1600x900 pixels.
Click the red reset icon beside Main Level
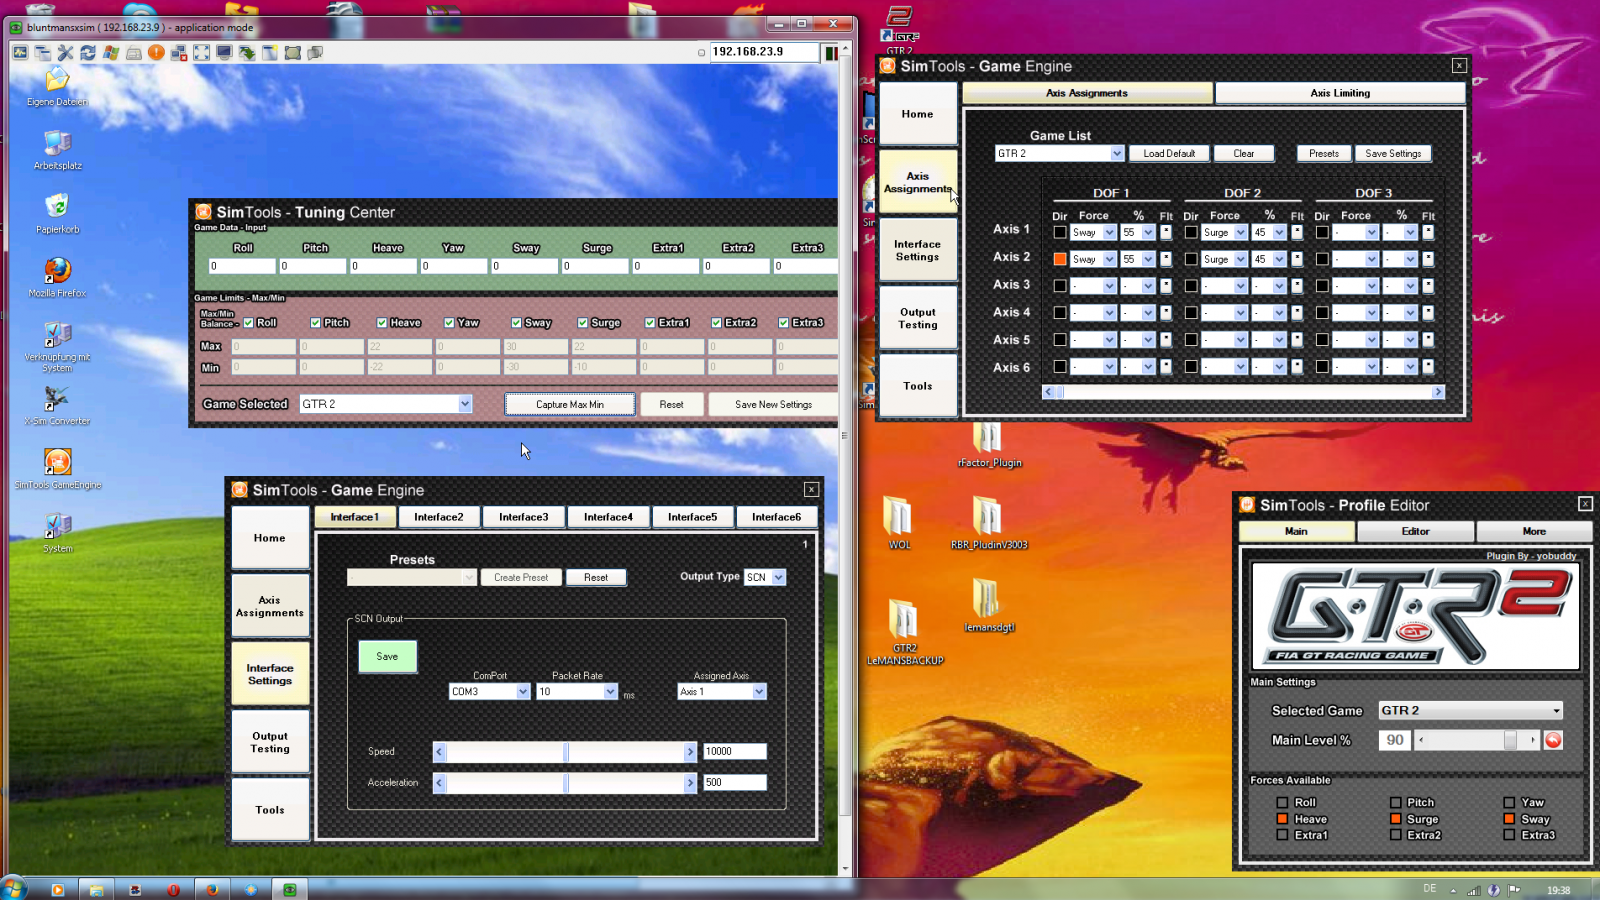click(x=1553, y=740)
